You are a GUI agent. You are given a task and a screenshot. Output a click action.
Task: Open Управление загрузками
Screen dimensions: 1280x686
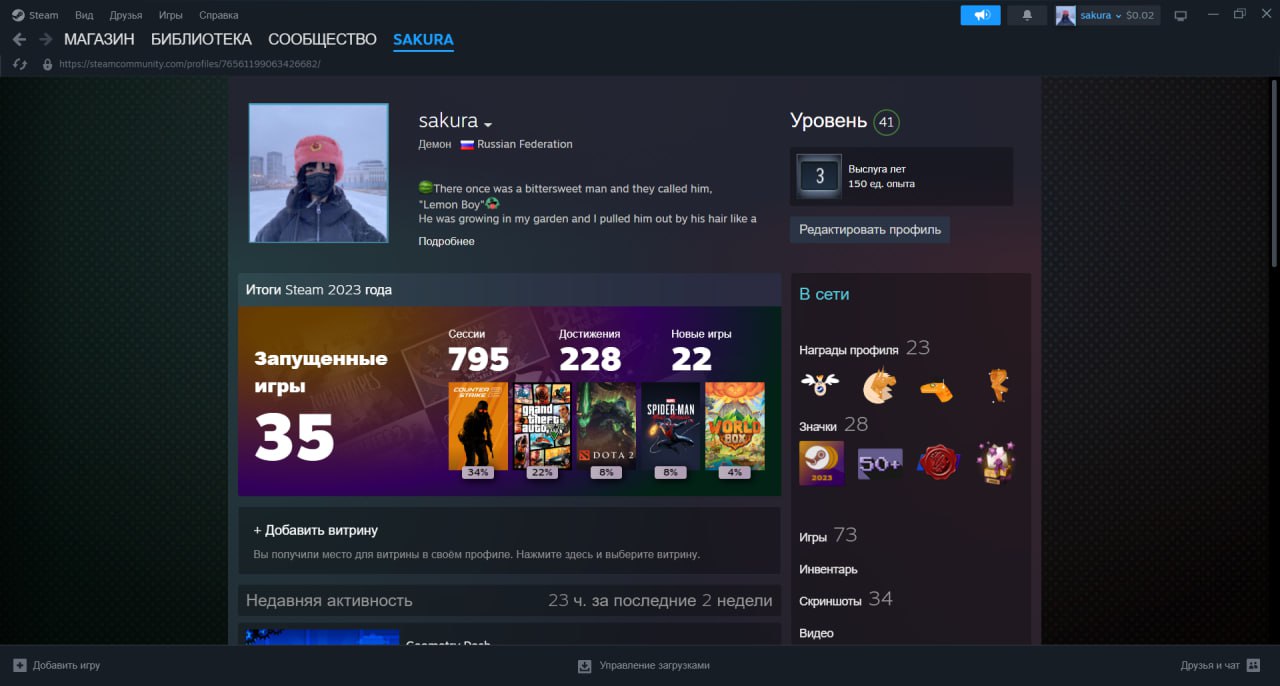[655, 666]
